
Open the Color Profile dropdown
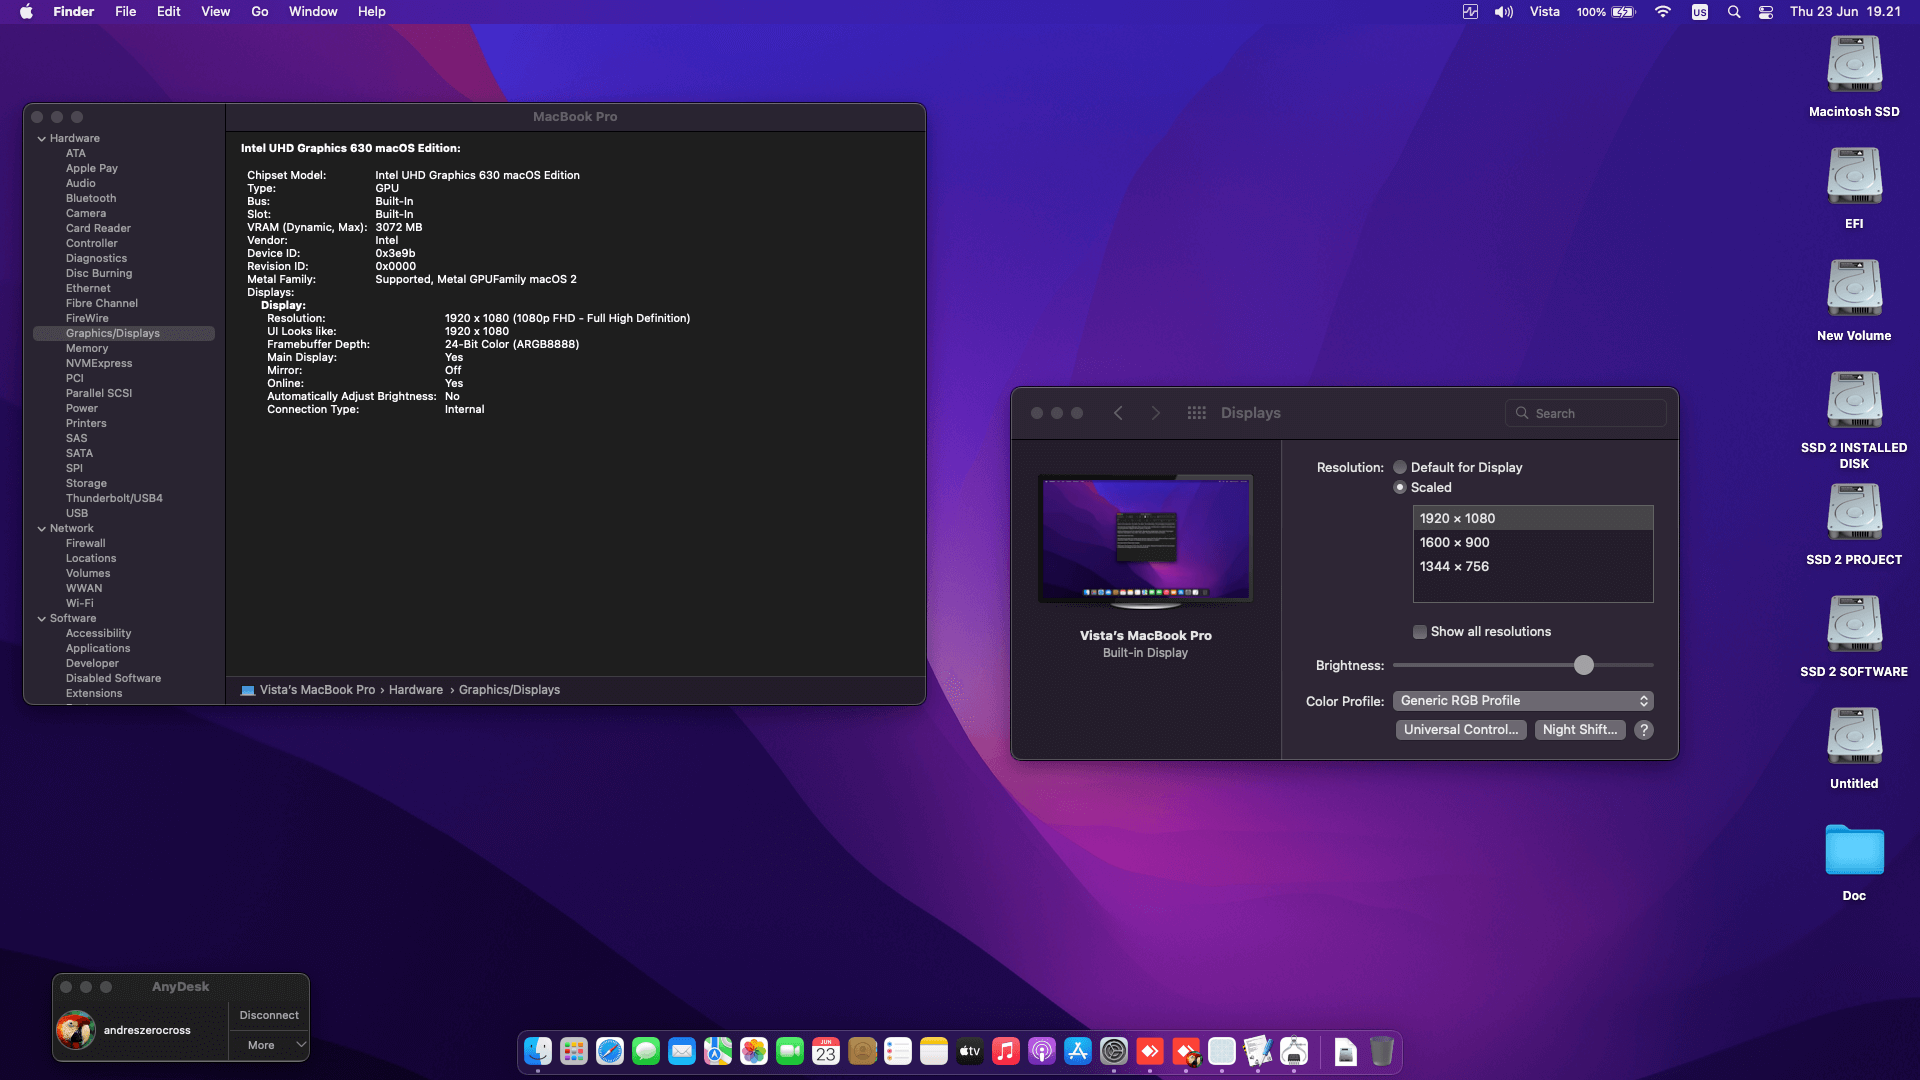pyautogui.click(x=1523, y=701)
